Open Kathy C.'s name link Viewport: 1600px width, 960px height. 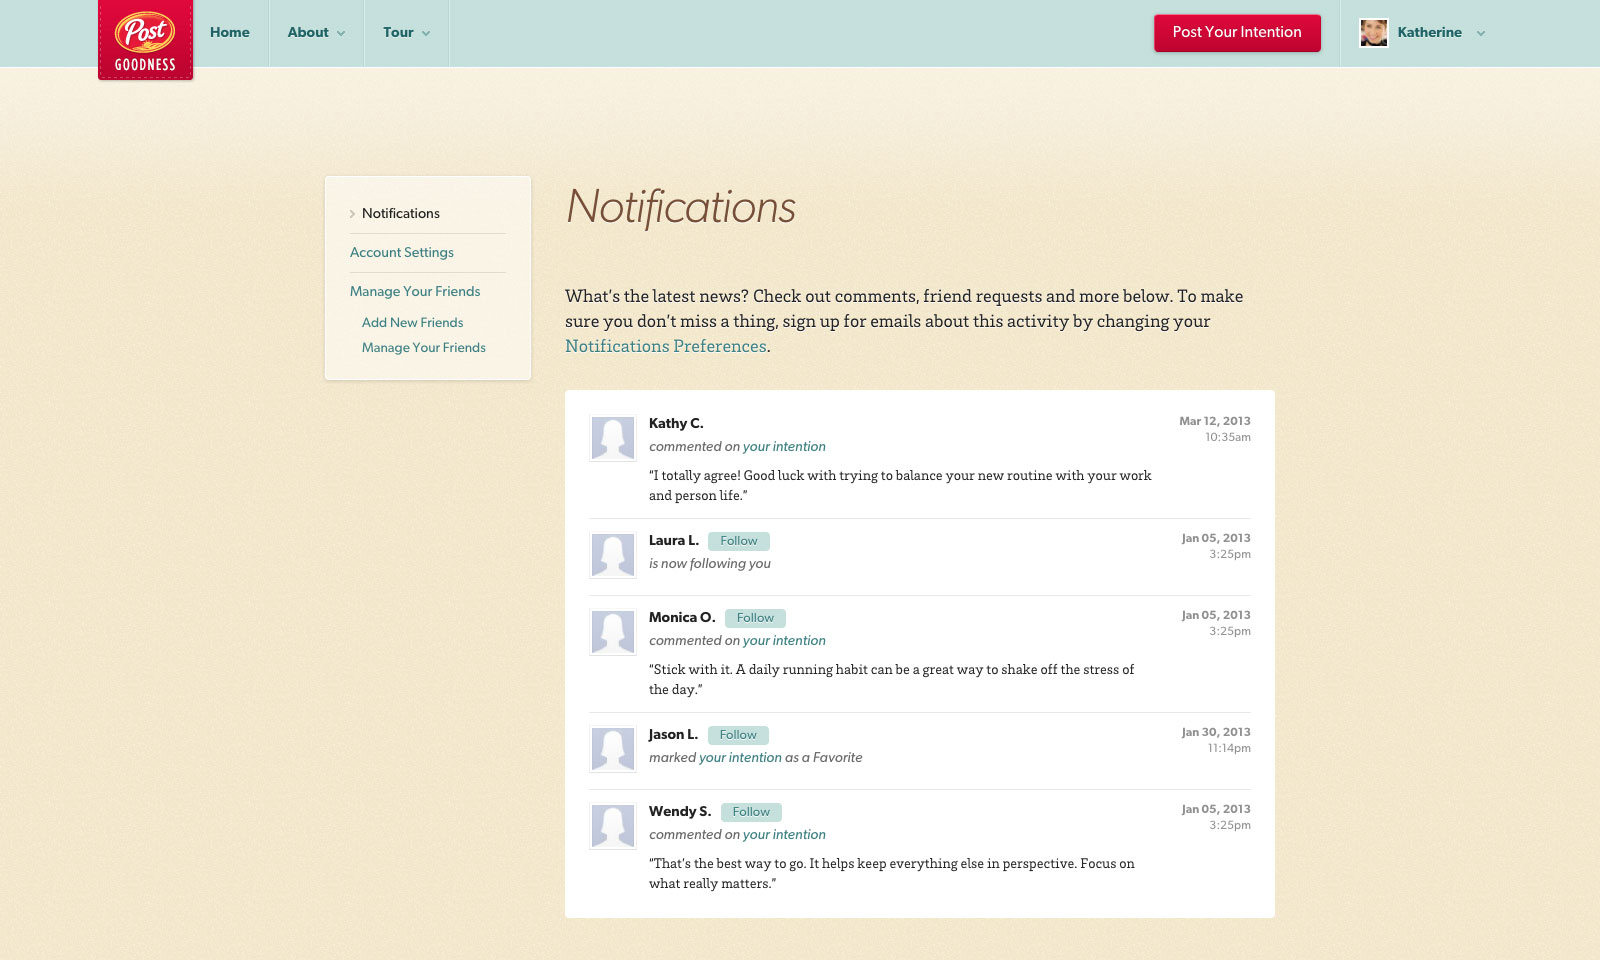point(676,423)
